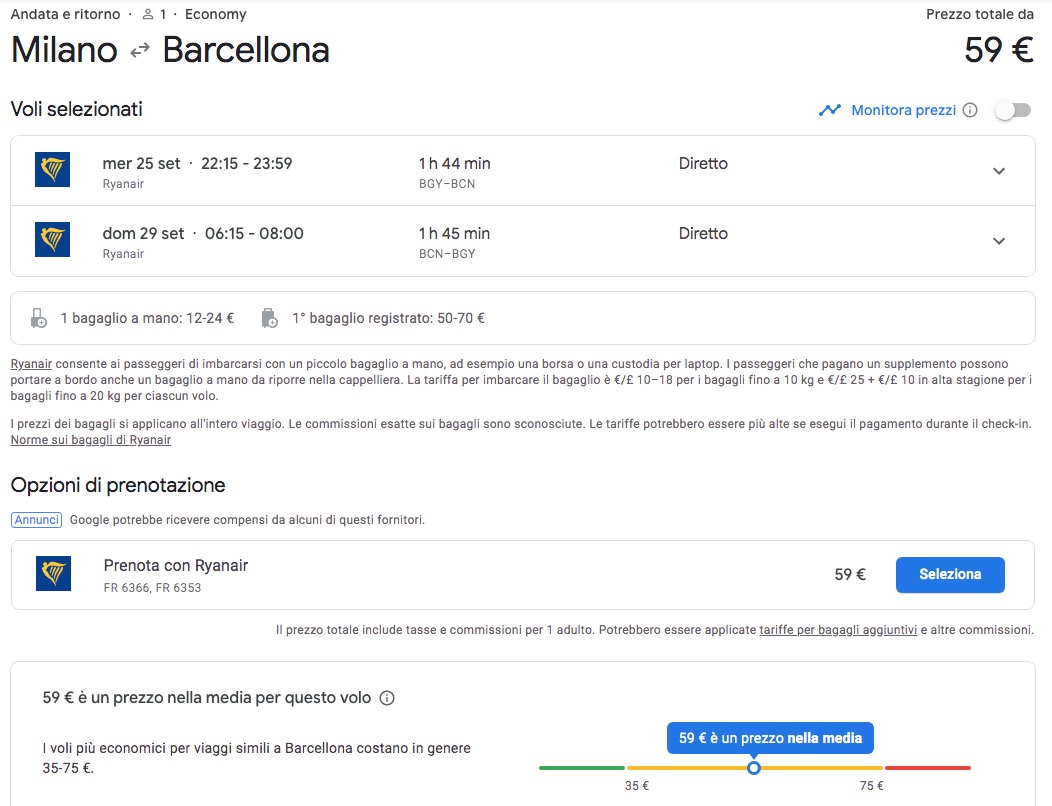Click Ryanair logo on the 29 set flight
The image size is (1052, 806).
(x=52, y=240)
